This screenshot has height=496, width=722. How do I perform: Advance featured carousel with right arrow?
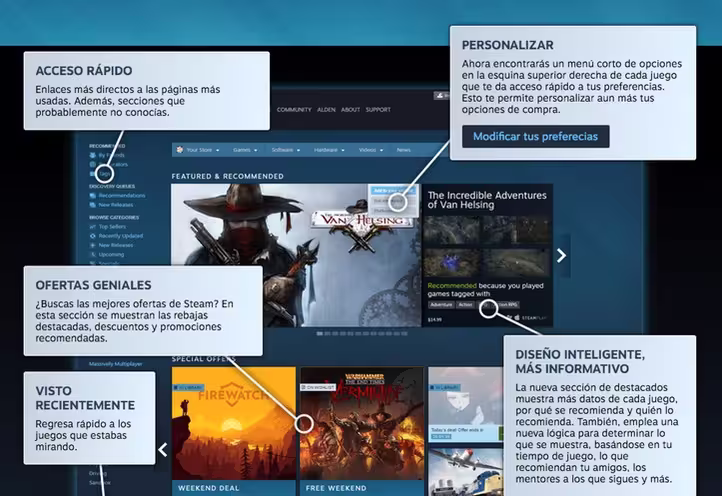561,256
